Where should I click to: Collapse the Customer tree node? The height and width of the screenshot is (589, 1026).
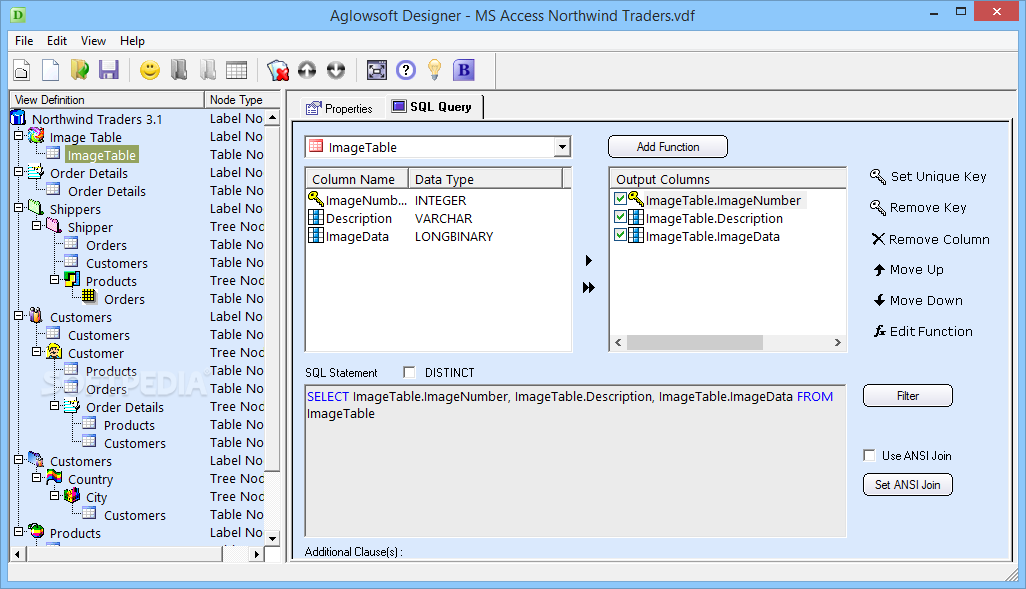click(37, 351)
